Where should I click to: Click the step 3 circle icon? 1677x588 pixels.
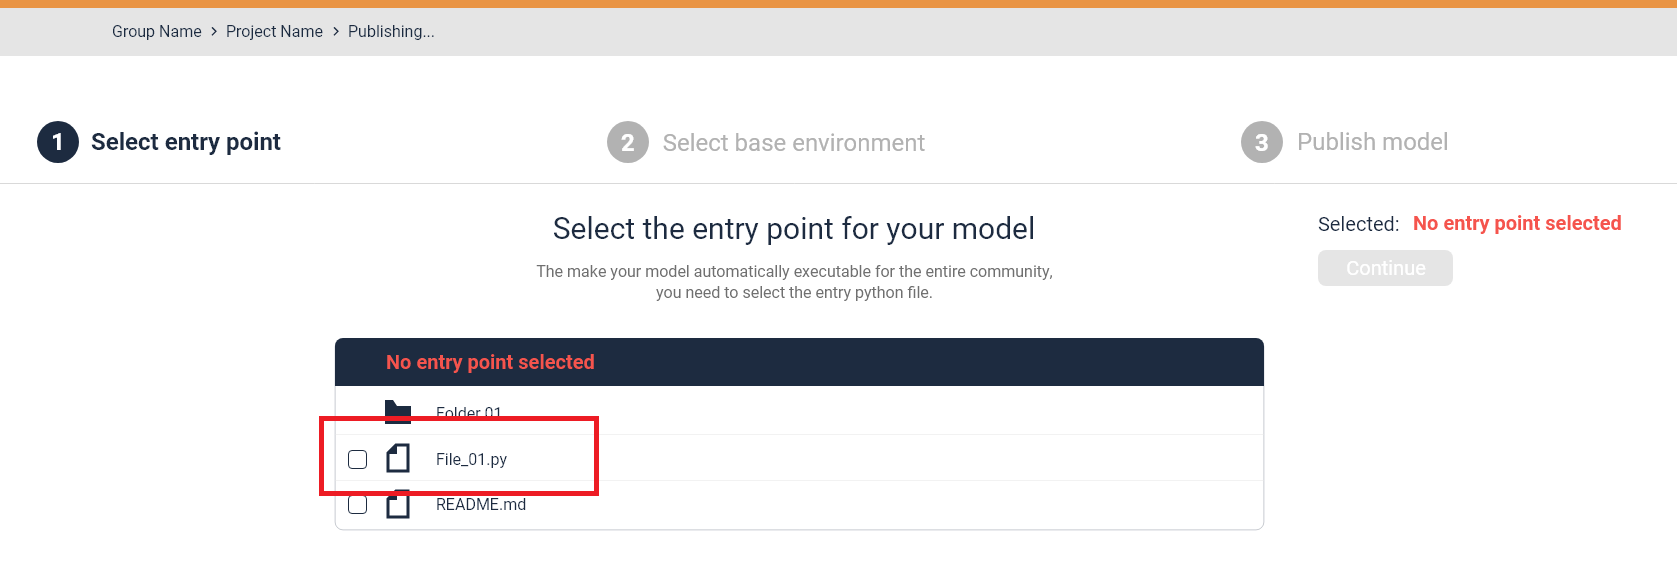(x=1262, y=142)
